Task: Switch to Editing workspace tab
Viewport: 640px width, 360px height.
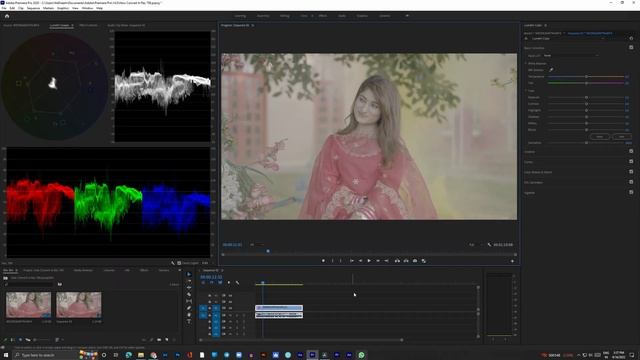Action: (284, 16)
